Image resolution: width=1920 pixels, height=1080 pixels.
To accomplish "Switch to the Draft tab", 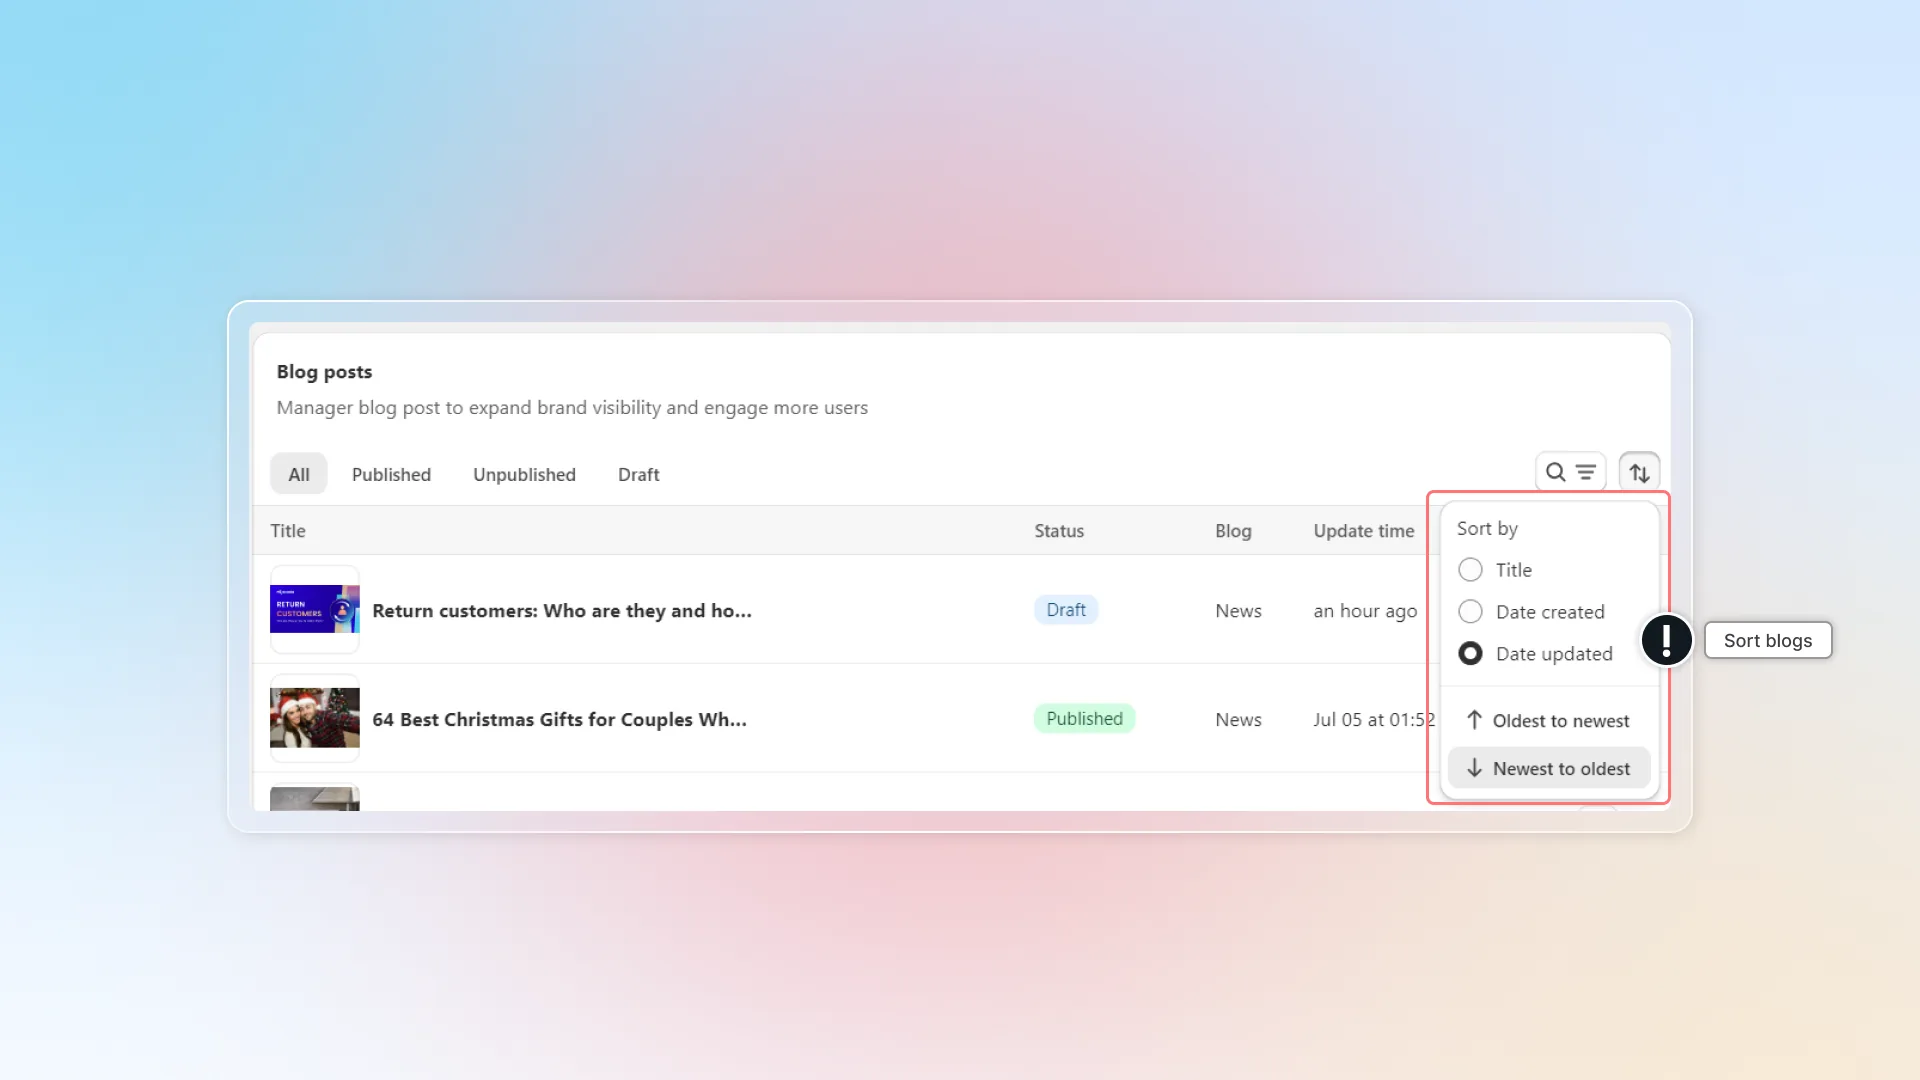I will (x=638, y=474).
